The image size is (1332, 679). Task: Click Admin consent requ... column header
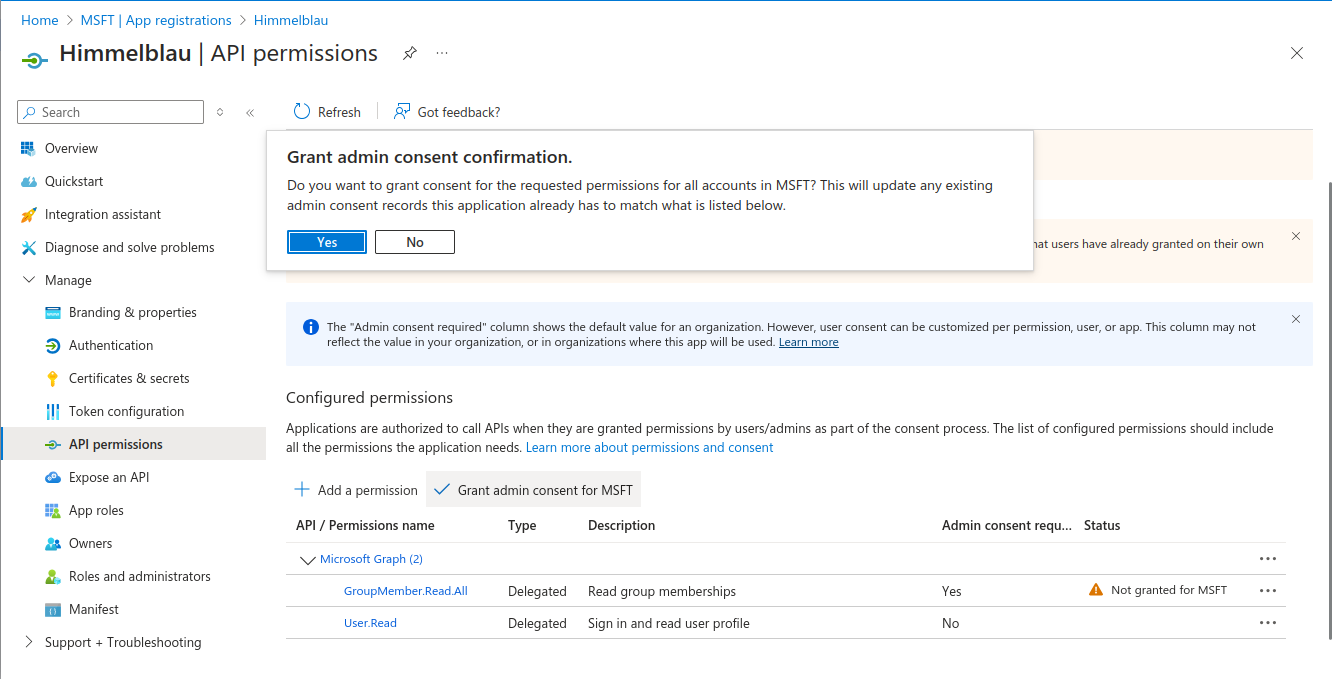click(1007, 525)
